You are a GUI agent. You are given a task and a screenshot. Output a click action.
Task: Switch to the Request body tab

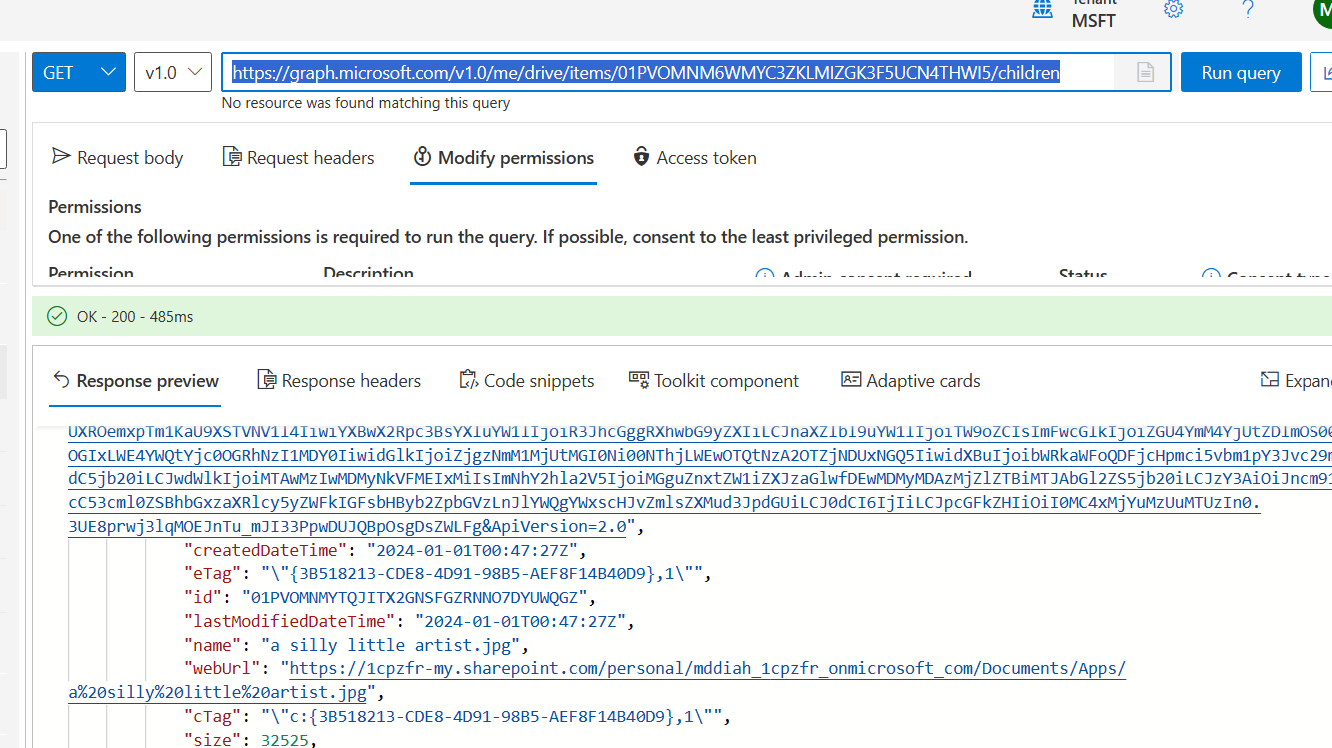click(117, 157)
